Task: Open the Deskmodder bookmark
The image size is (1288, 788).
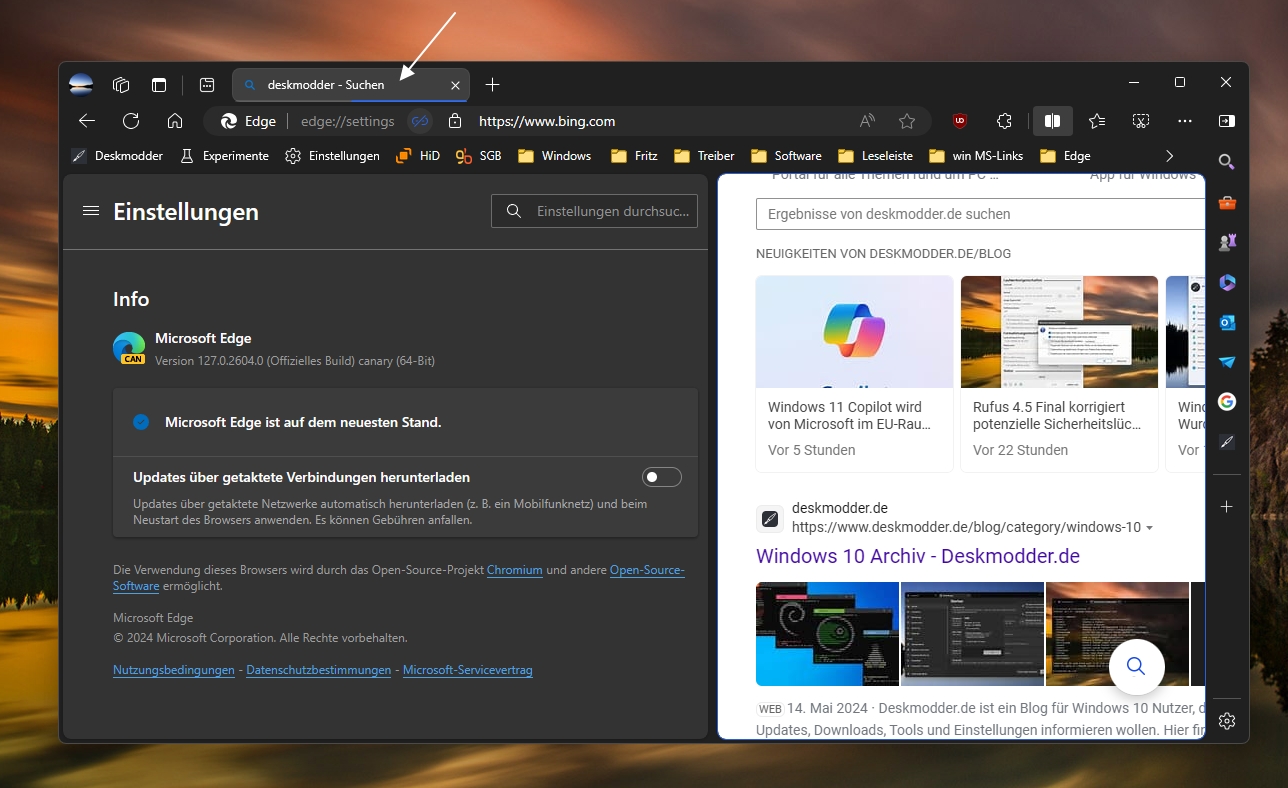Action: (117, 156)
